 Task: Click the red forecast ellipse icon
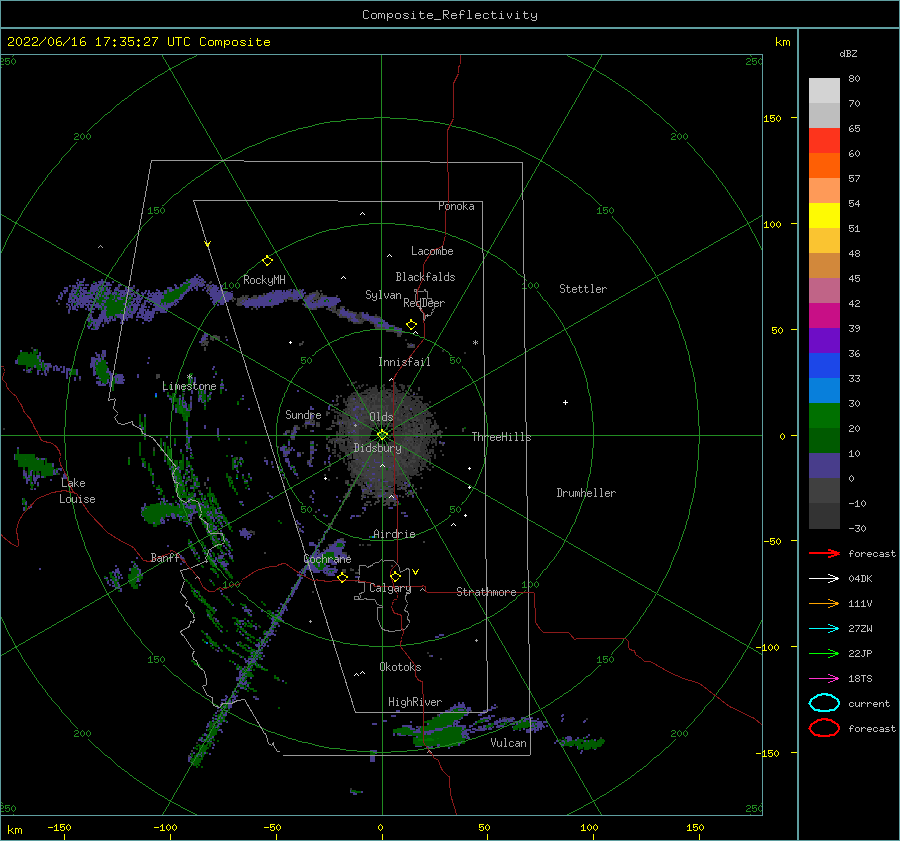(x=824, y=728)
